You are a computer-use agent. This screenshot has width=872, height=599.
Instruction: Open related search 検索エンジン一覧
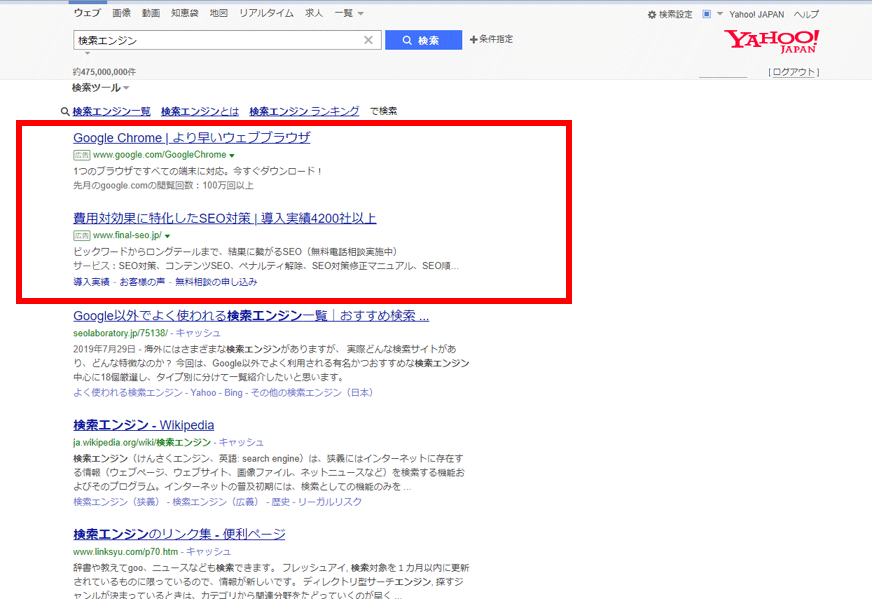(x=111, y=111)
